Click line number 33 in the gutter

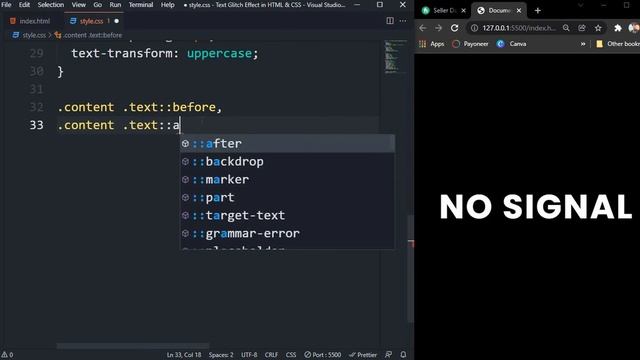pos(36,125)
